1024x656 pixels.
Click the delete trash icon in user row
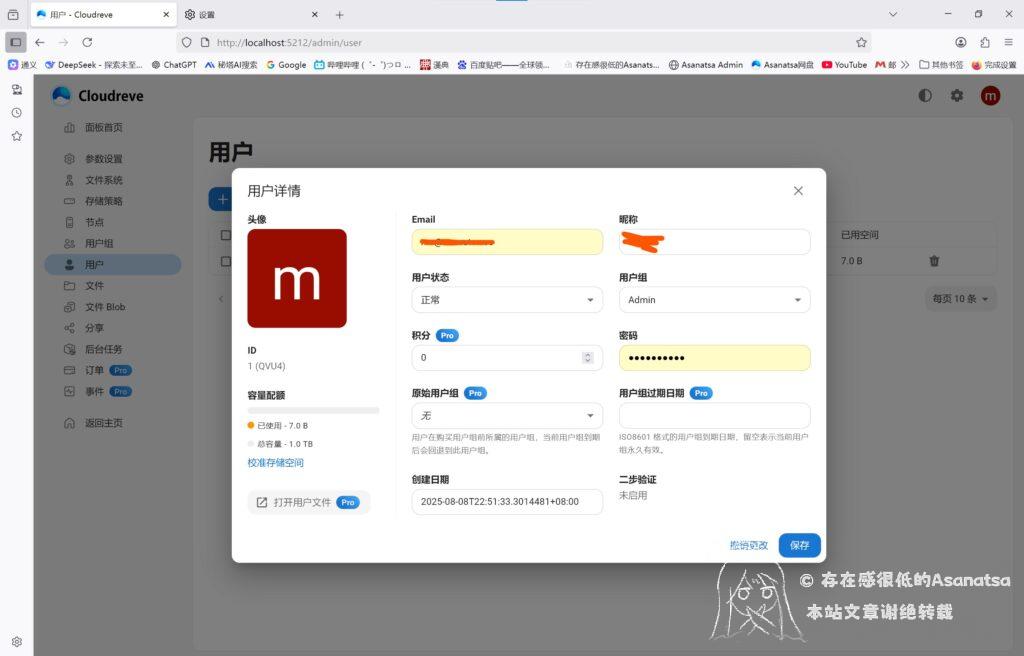934,261
